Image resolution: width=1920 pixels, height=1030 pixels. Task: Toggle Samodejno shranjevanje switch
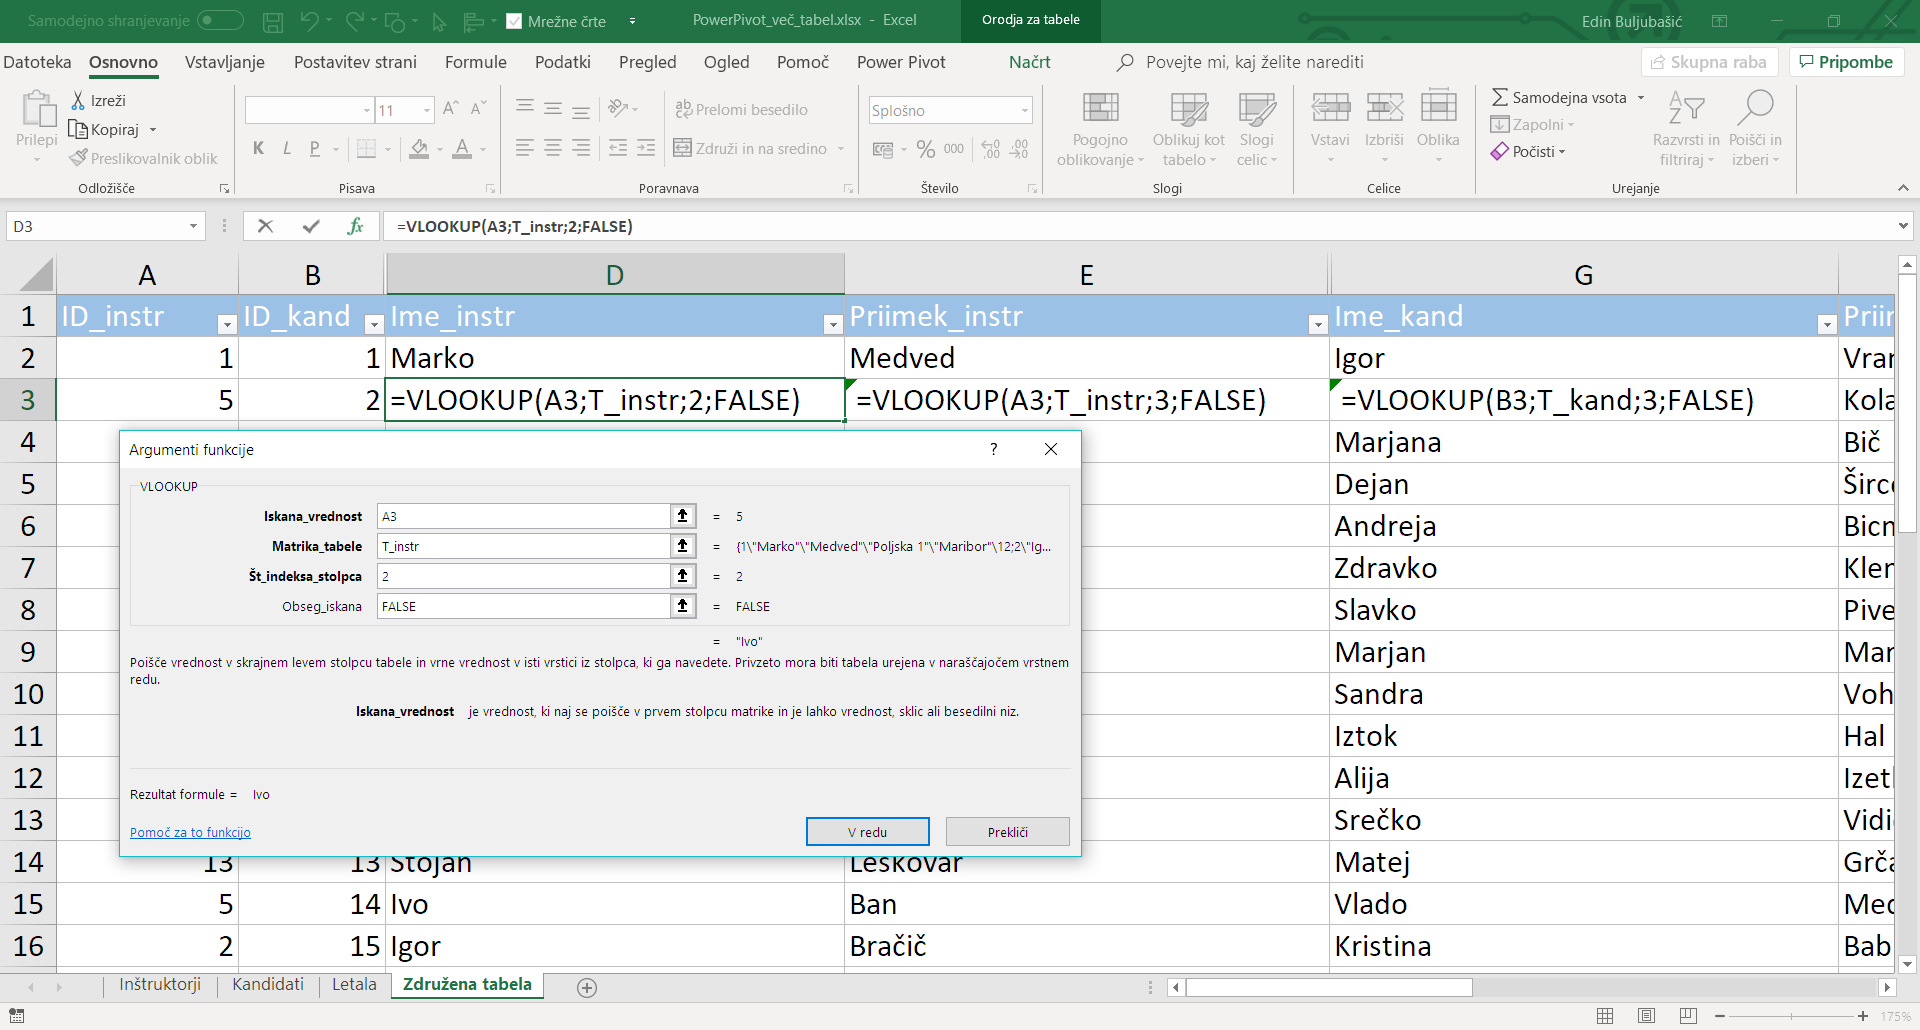[220, 20]
